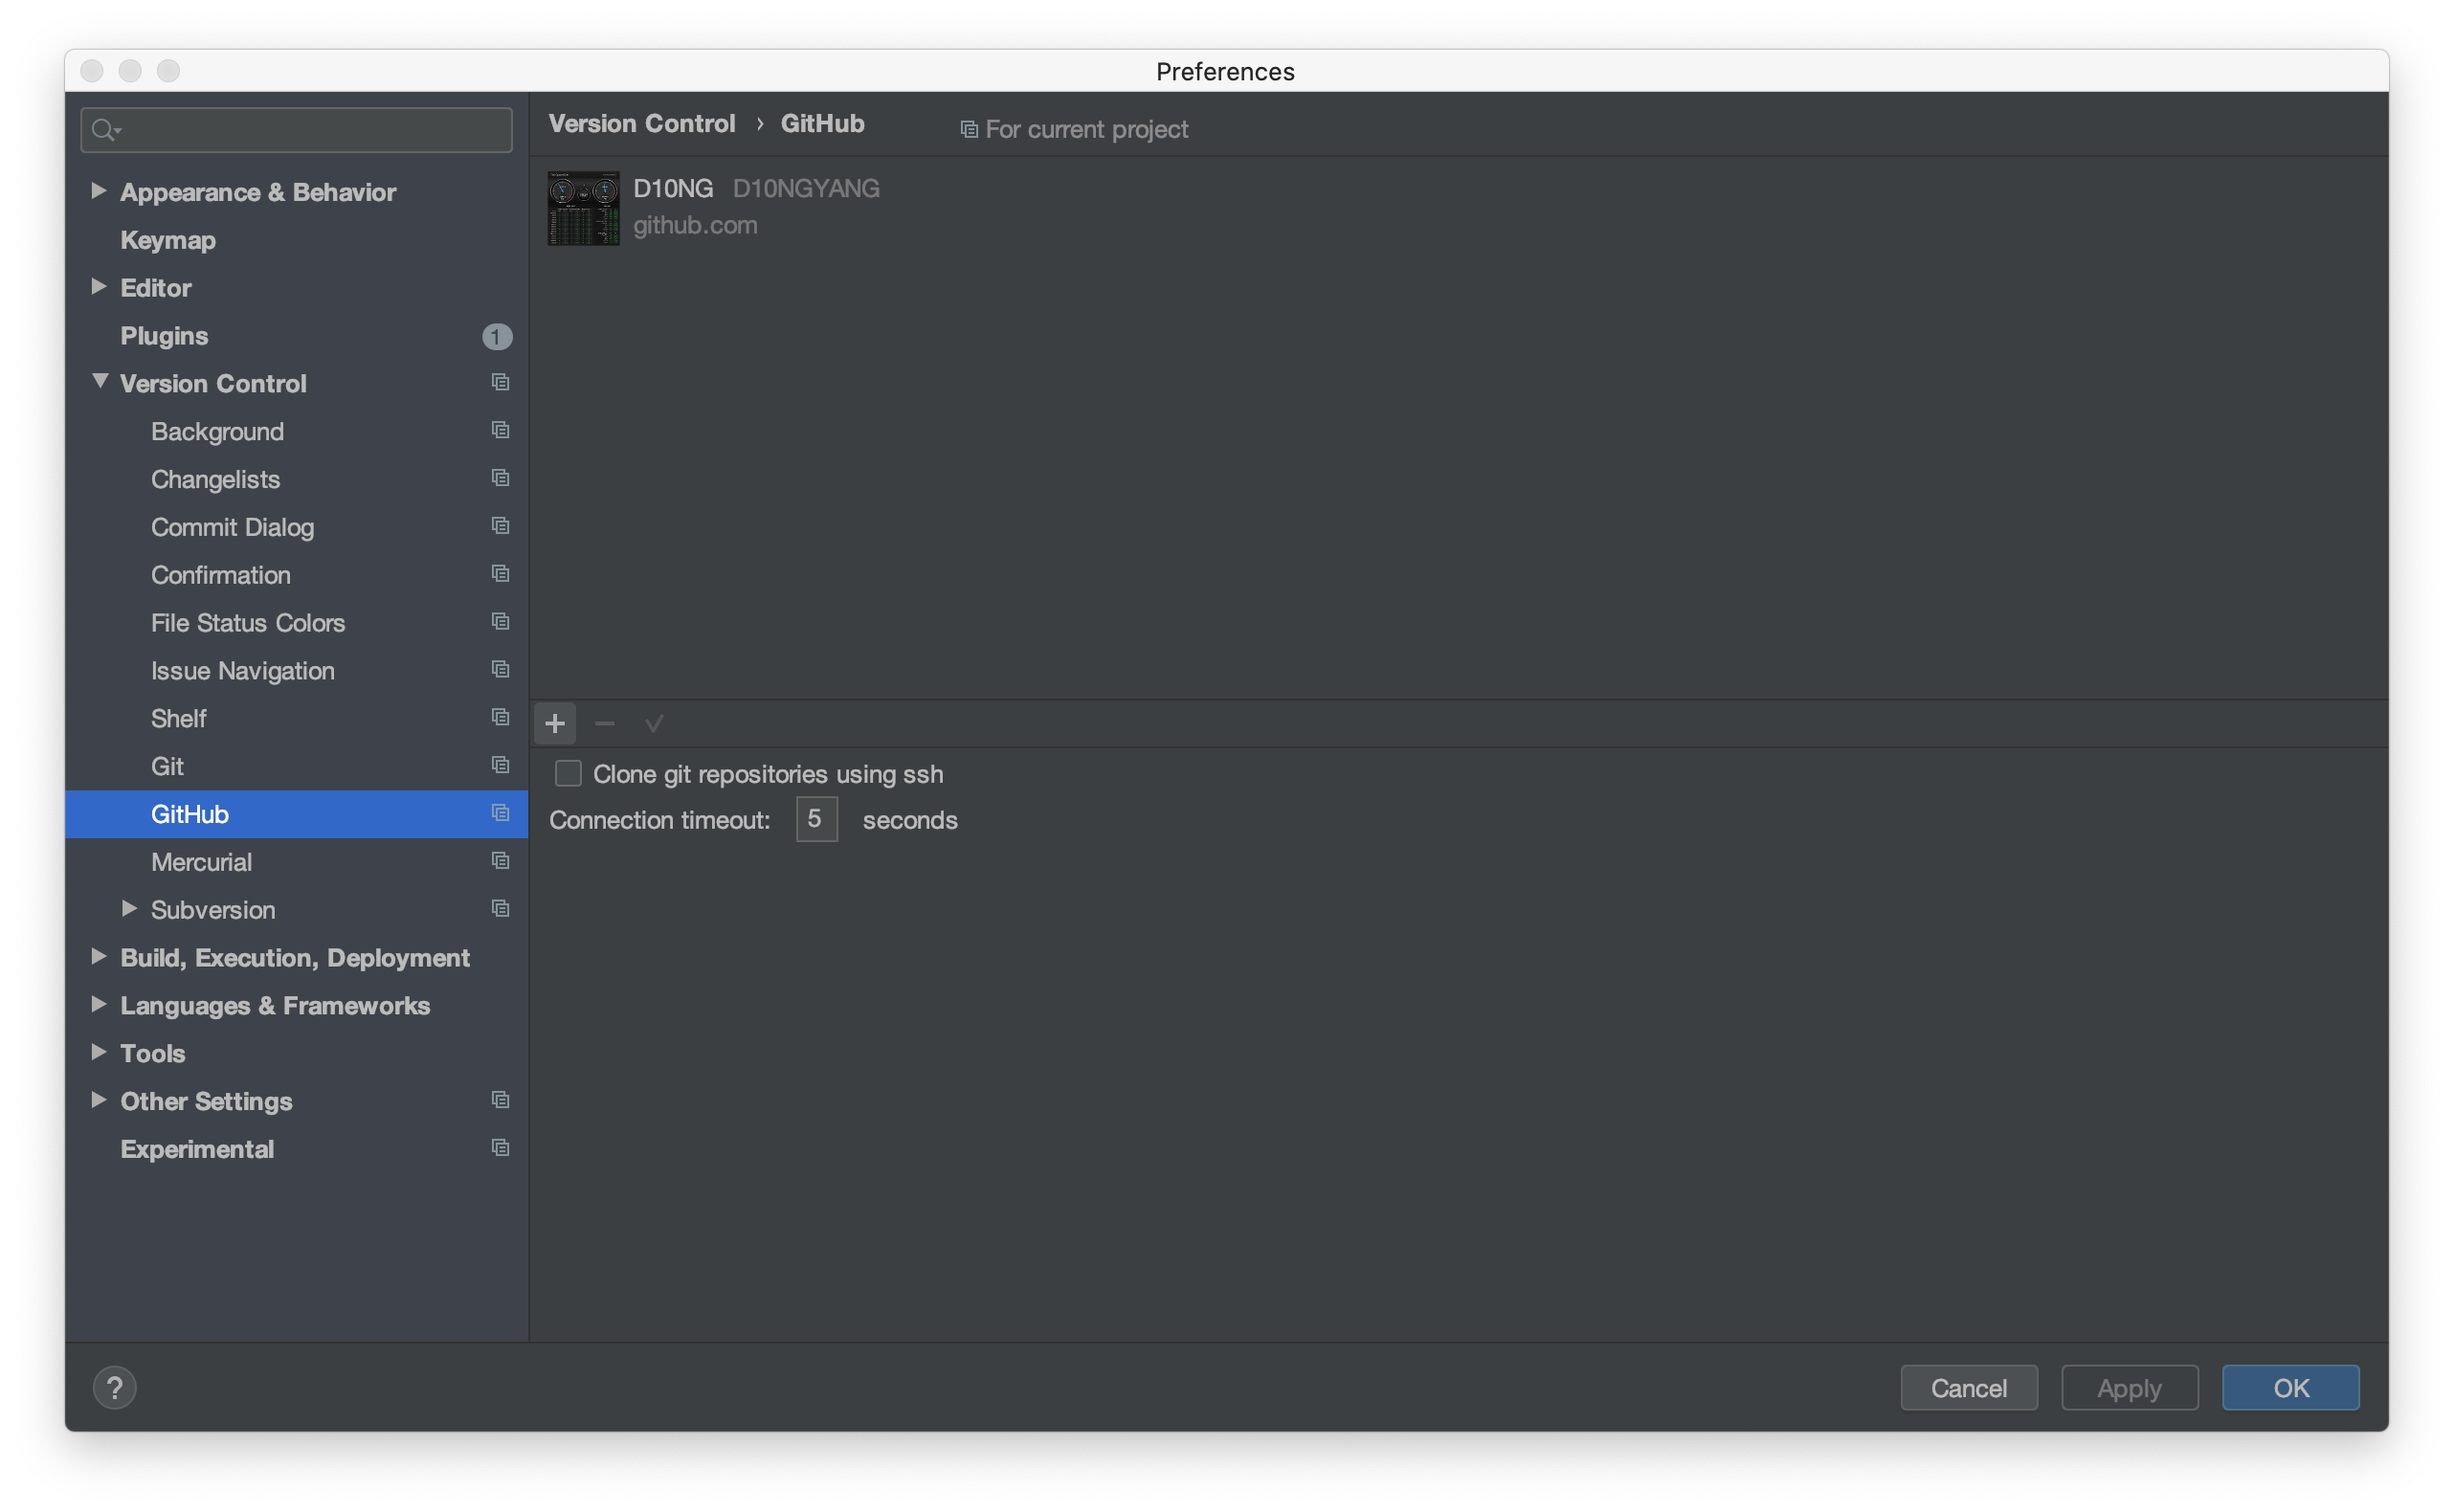The width and height of the screenshot is (2454, 1512).
Task: Open help with the question mark button
Action: tap(115, 1387)
